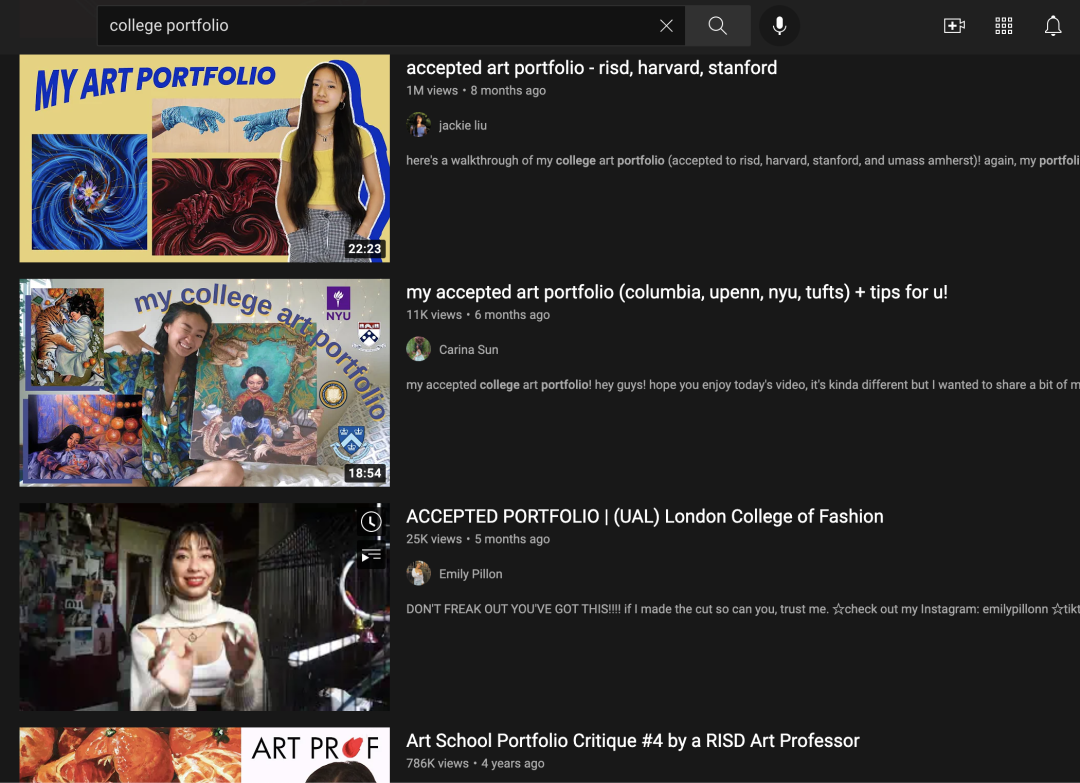Open the create video camera icon
Image resolution: width=1080 pixels, height=783 pixels.
954,26
